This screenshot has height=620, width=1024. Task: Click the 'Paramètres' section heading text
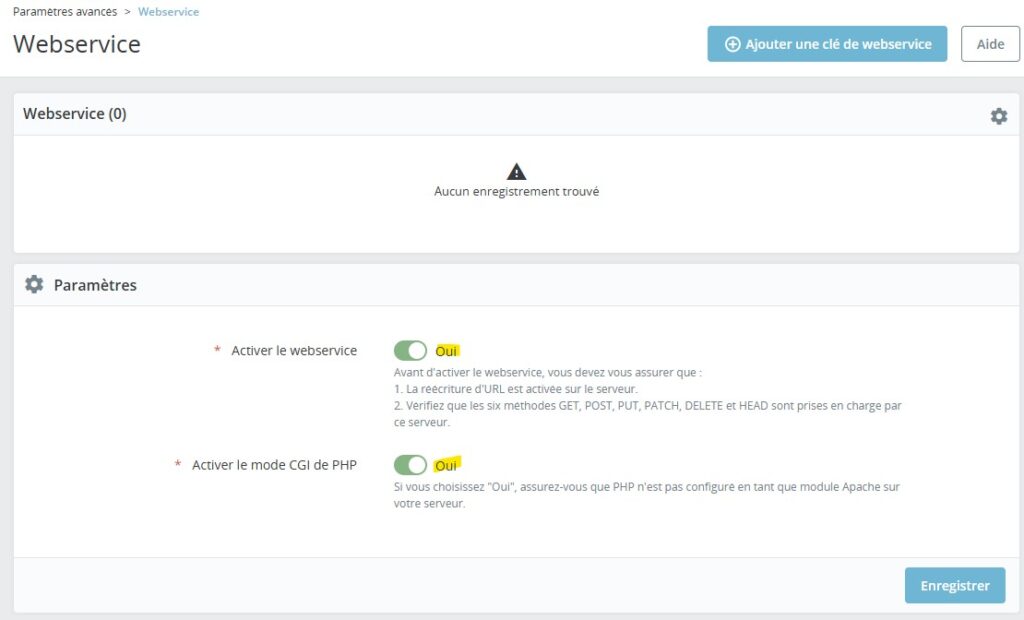pos(95,285)
